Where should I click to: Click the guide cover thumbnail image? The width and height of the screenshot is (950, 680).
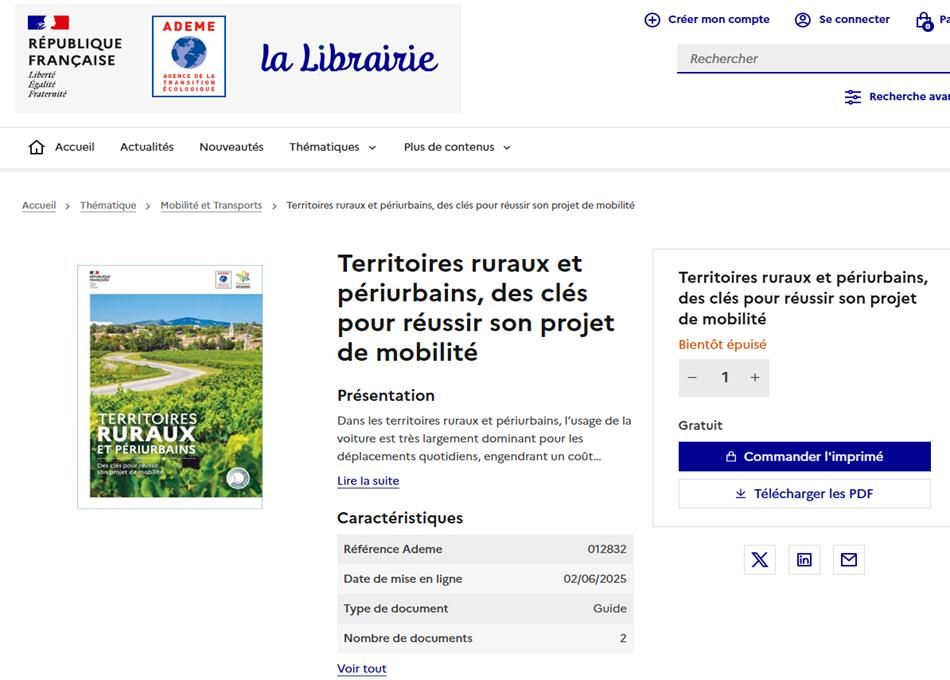(170, 387)
